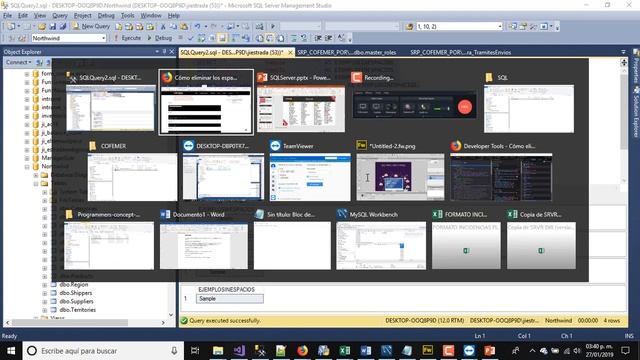Expand the dbo.Region table node
This screenshot has height=360, width=640.
click(44, 284)
